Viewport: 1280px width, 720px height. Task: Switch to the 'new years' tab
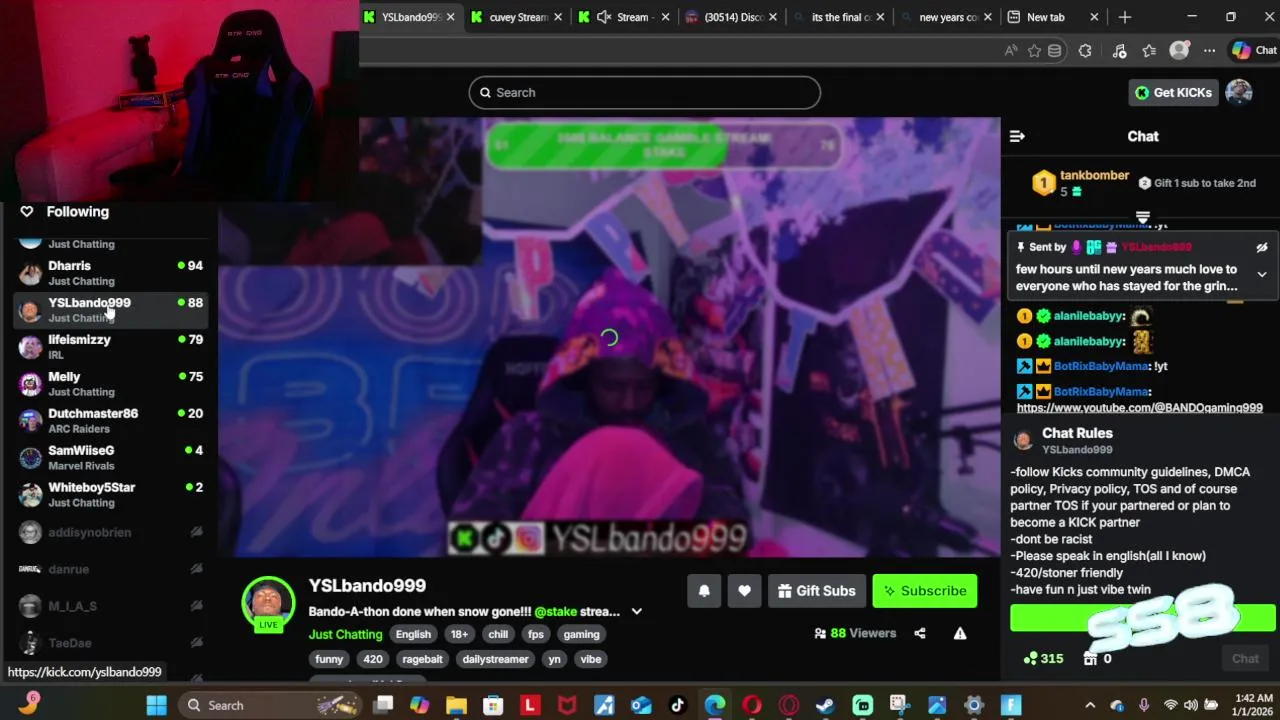tap(946, 17)
